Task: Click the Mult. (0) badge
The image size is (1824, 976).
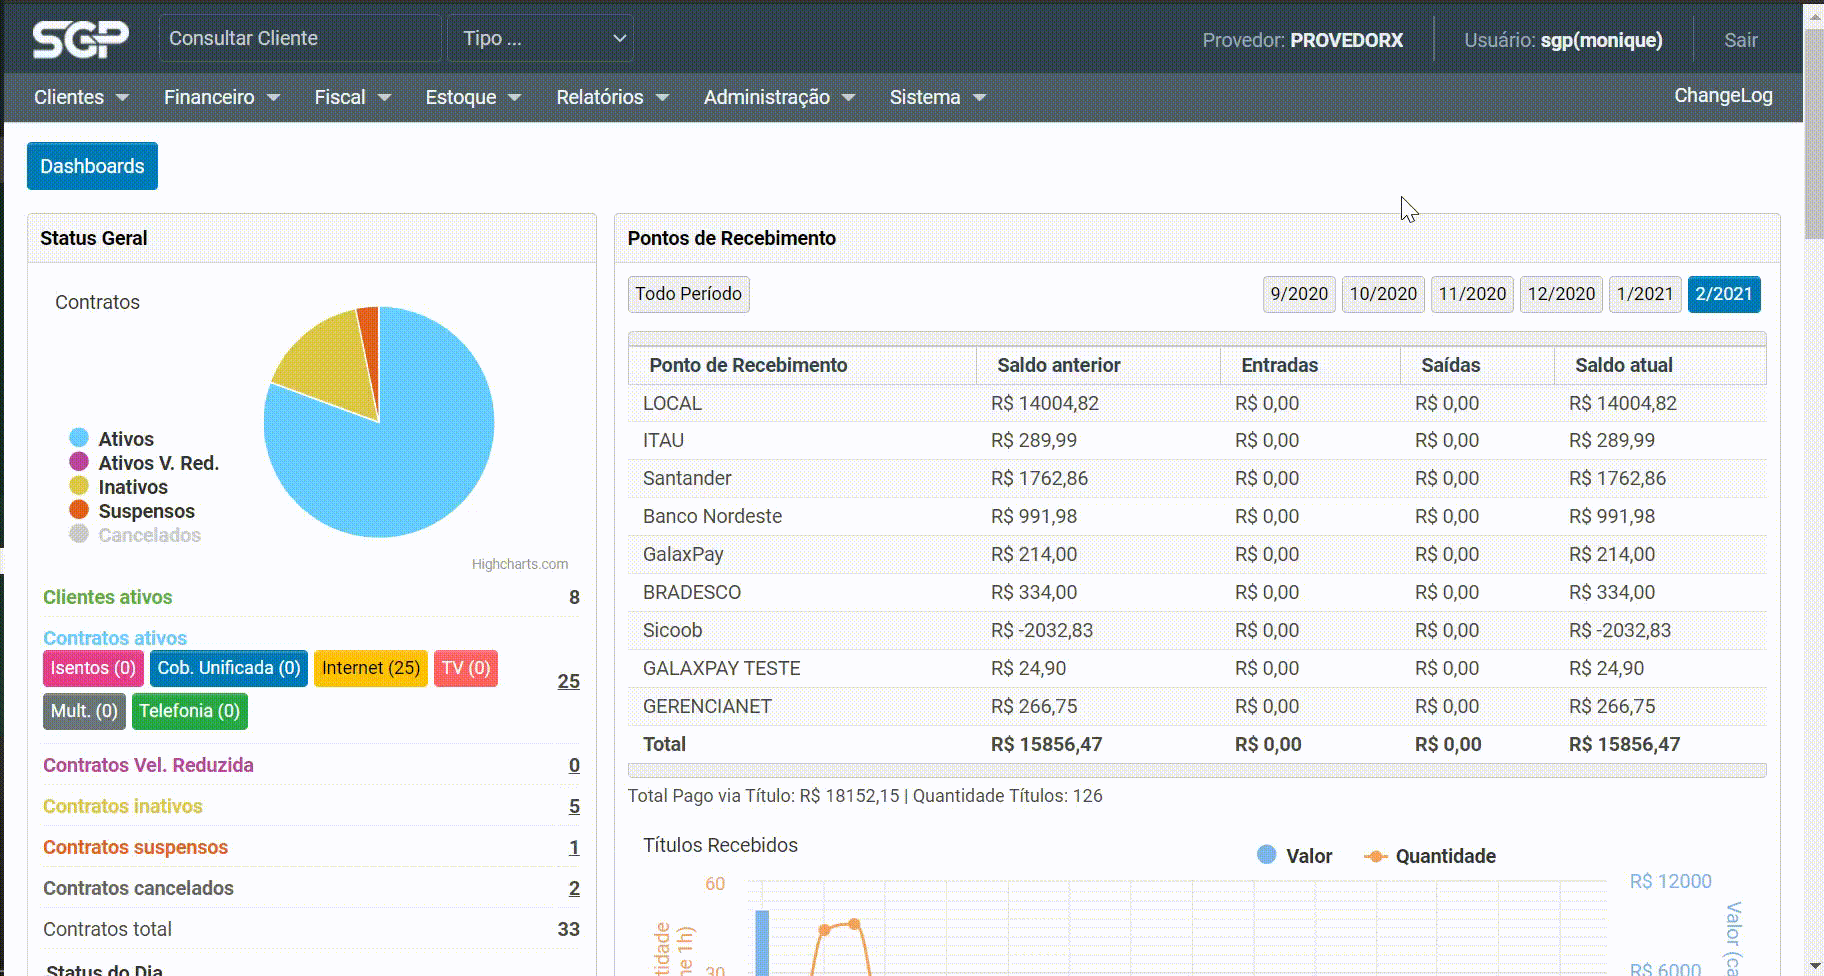Action: click(x=84, y=711)
